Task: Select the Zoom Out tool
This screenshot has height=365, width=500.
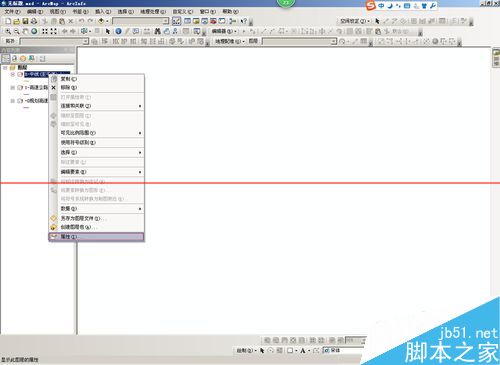Action: [x=16, y=31]
